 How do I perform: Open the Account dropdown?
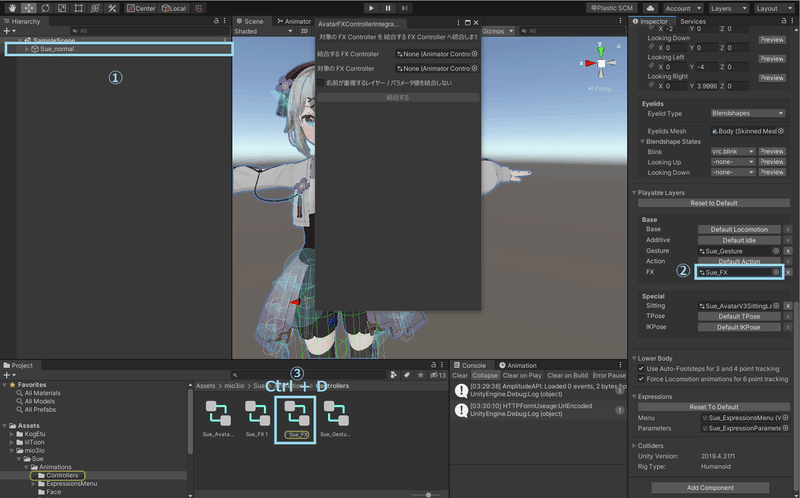coord(684,8)
